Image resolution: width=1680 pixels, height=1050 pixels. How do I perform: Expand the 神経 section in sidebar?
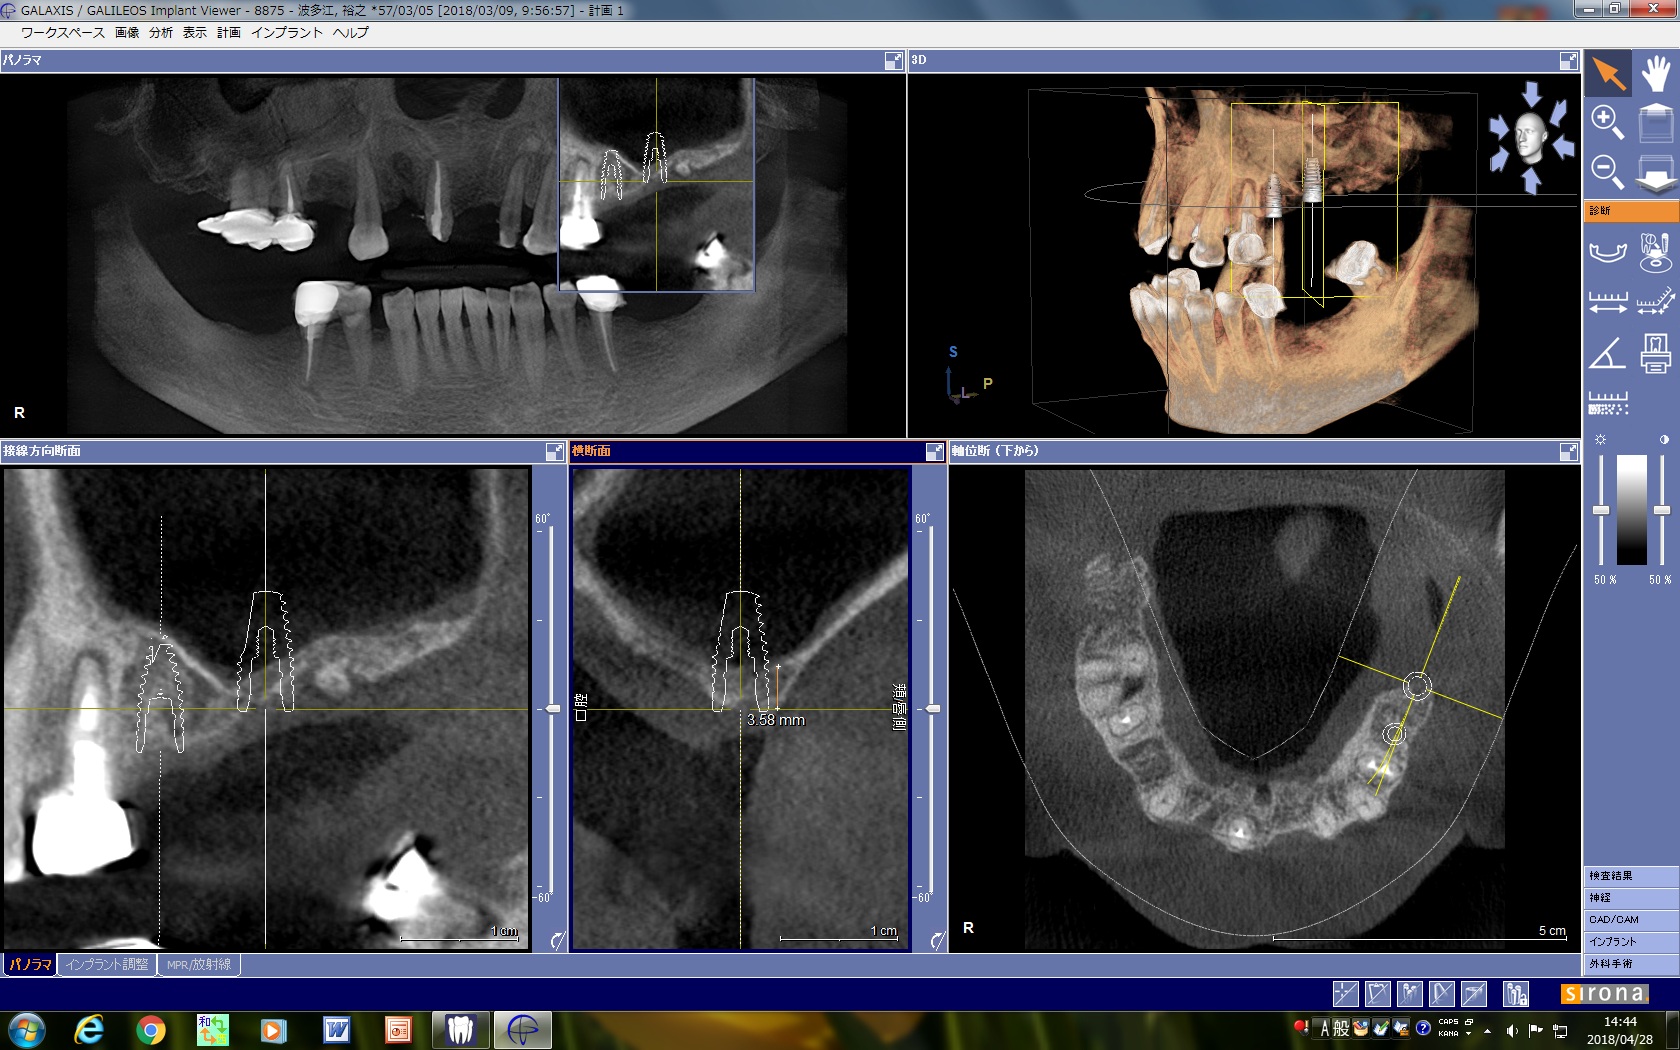pos(1630,898)
